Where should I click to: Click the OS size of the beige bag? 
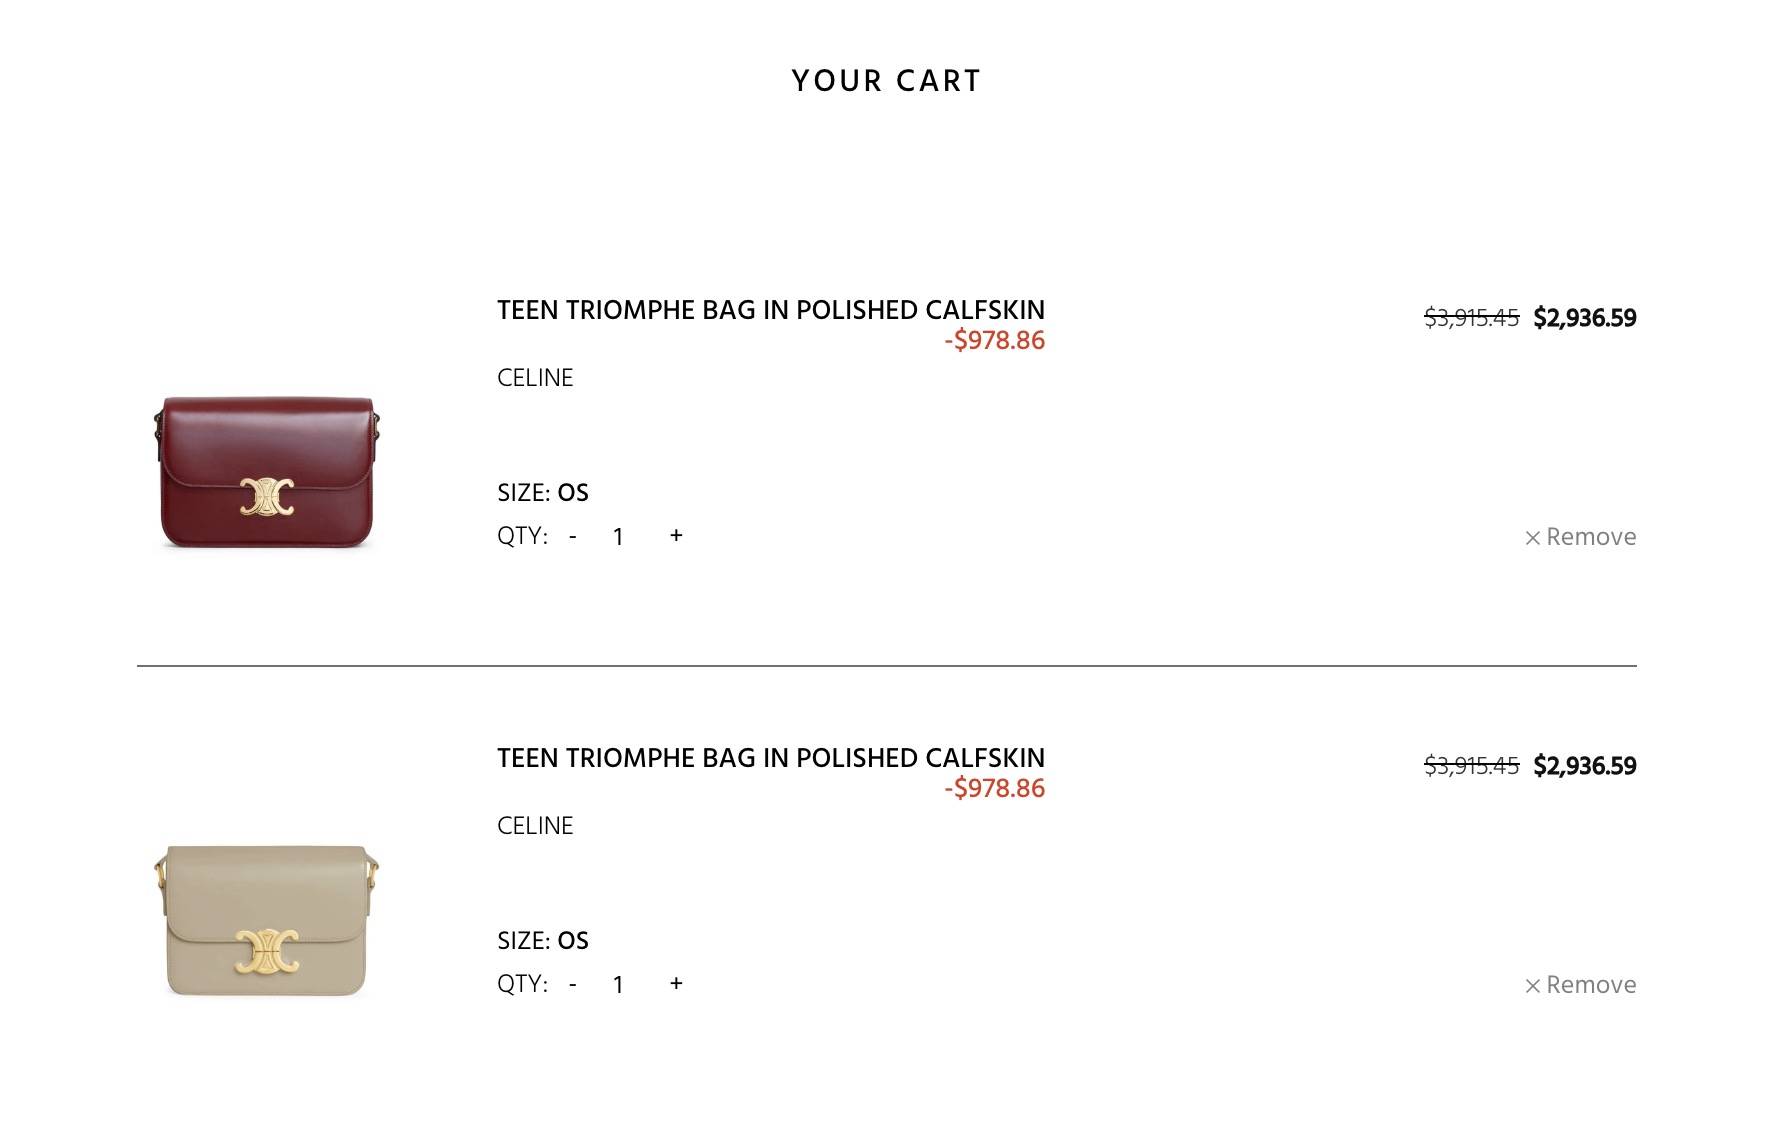pos(573,941)
